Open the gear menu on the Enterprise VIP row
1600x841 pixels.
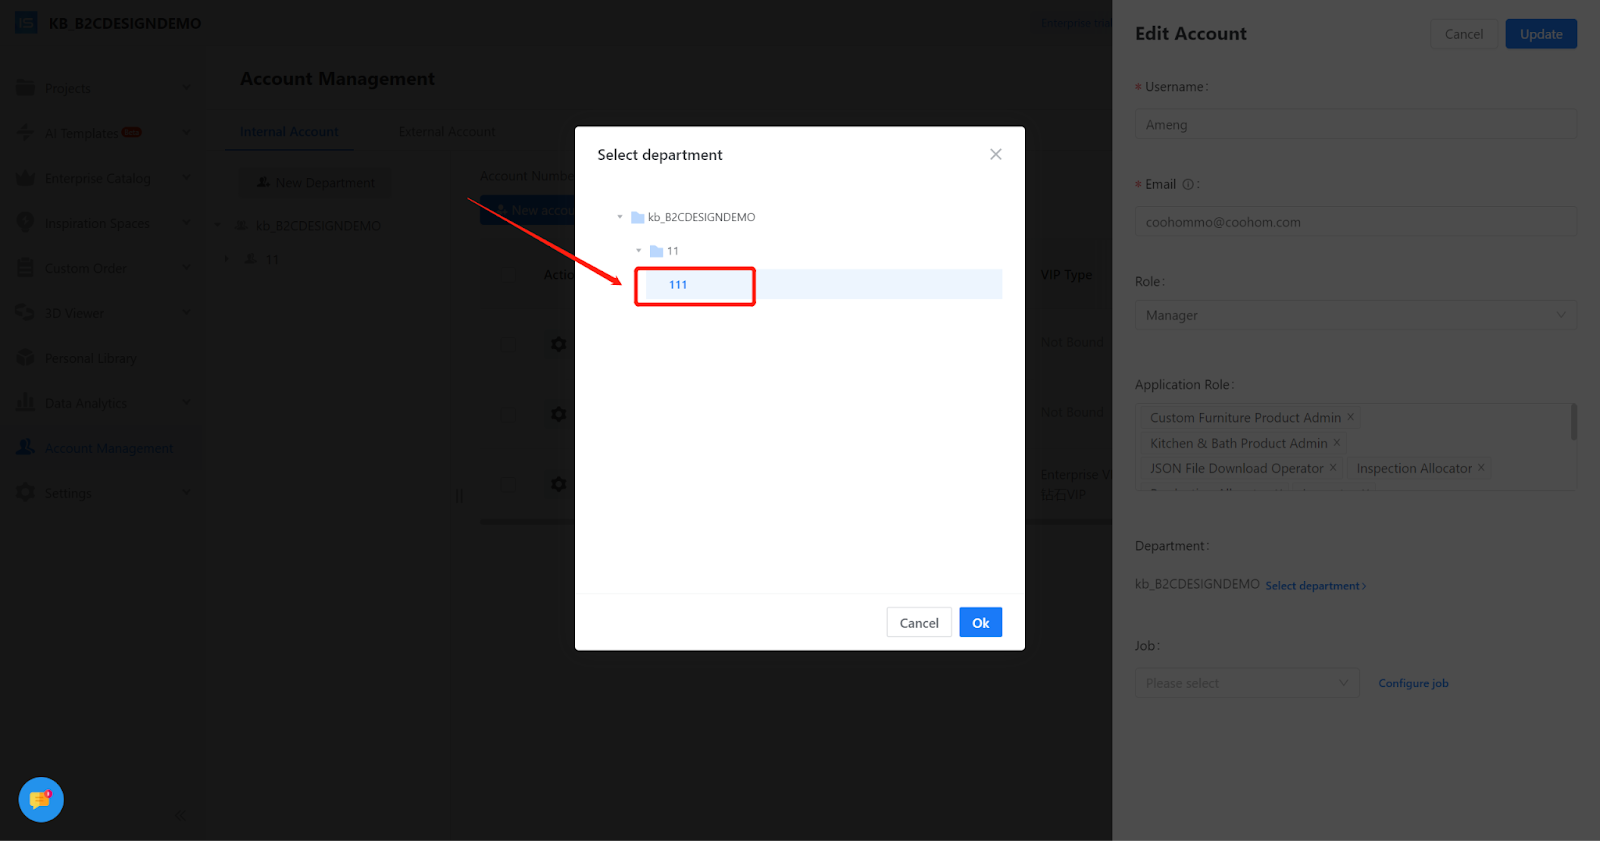(x=559, y=484)
